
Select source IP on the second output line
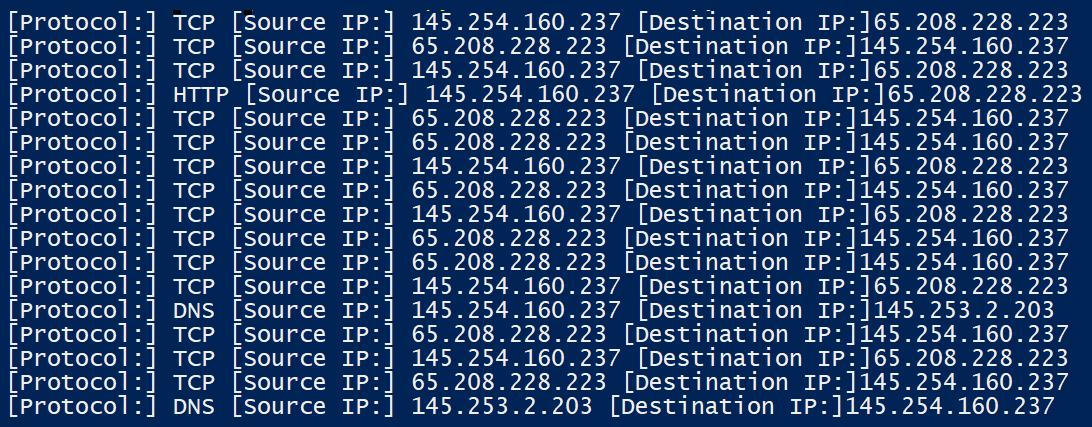click(508, 47)
